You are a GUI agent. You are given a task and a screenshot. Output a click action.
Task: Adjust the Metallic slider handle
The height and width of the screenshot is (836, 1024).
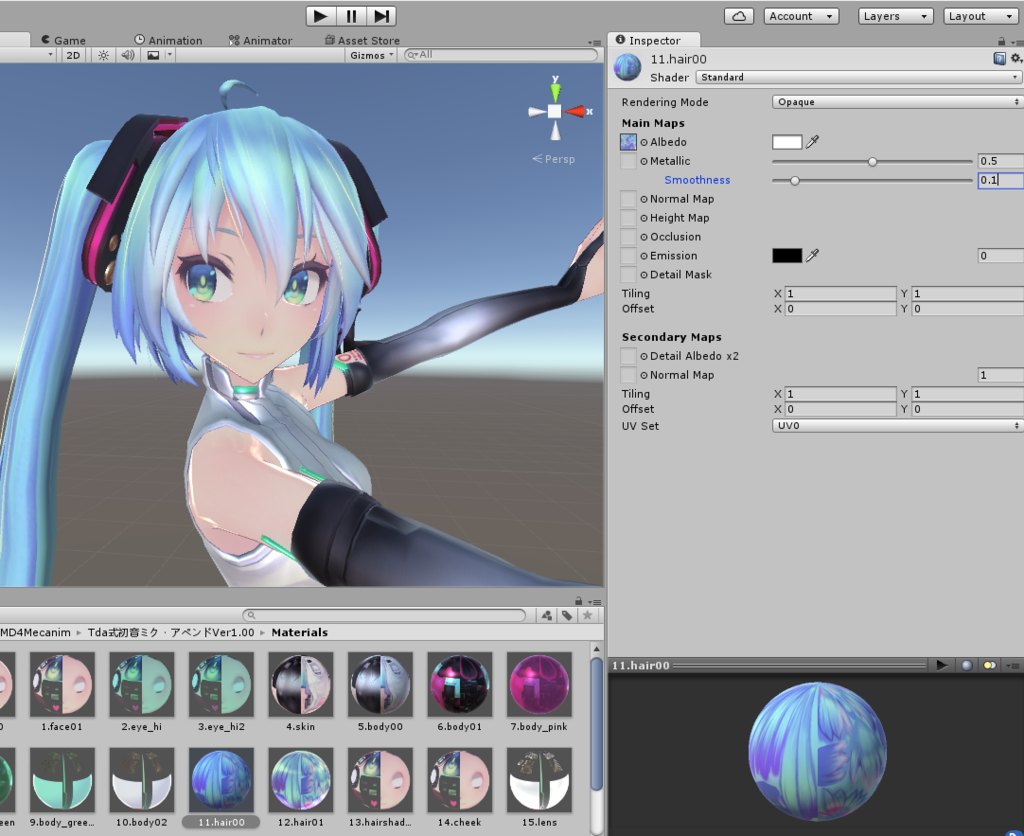[872, 161]
